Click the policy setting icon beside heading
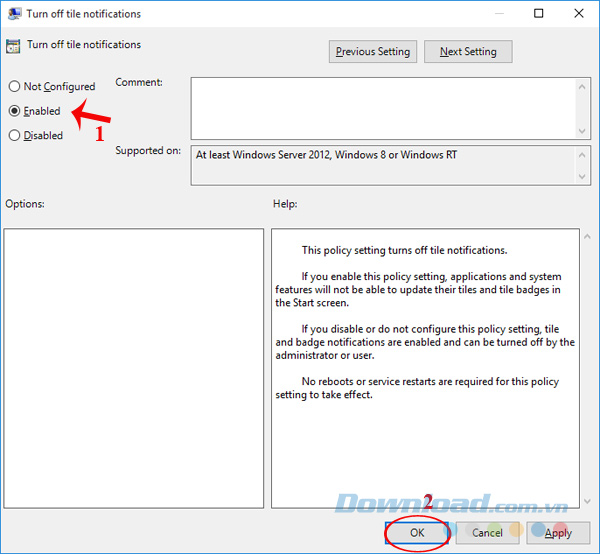 (x=13, y=46)
